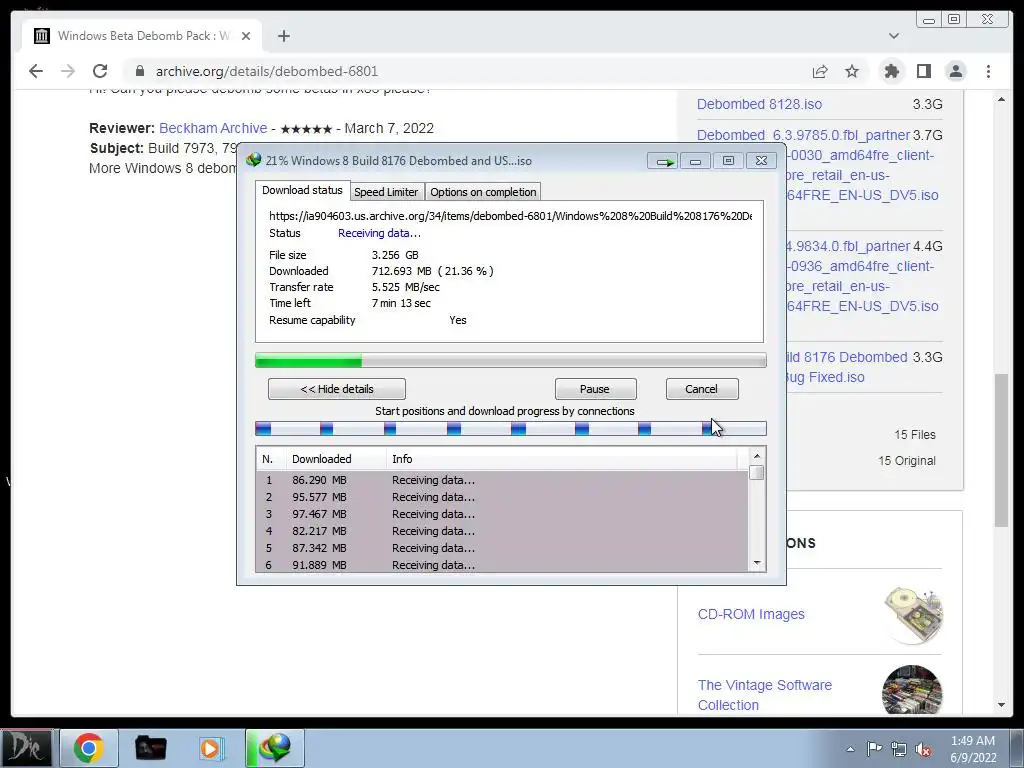
Task: Bookmark this page with the star icon
Action: 852,71
